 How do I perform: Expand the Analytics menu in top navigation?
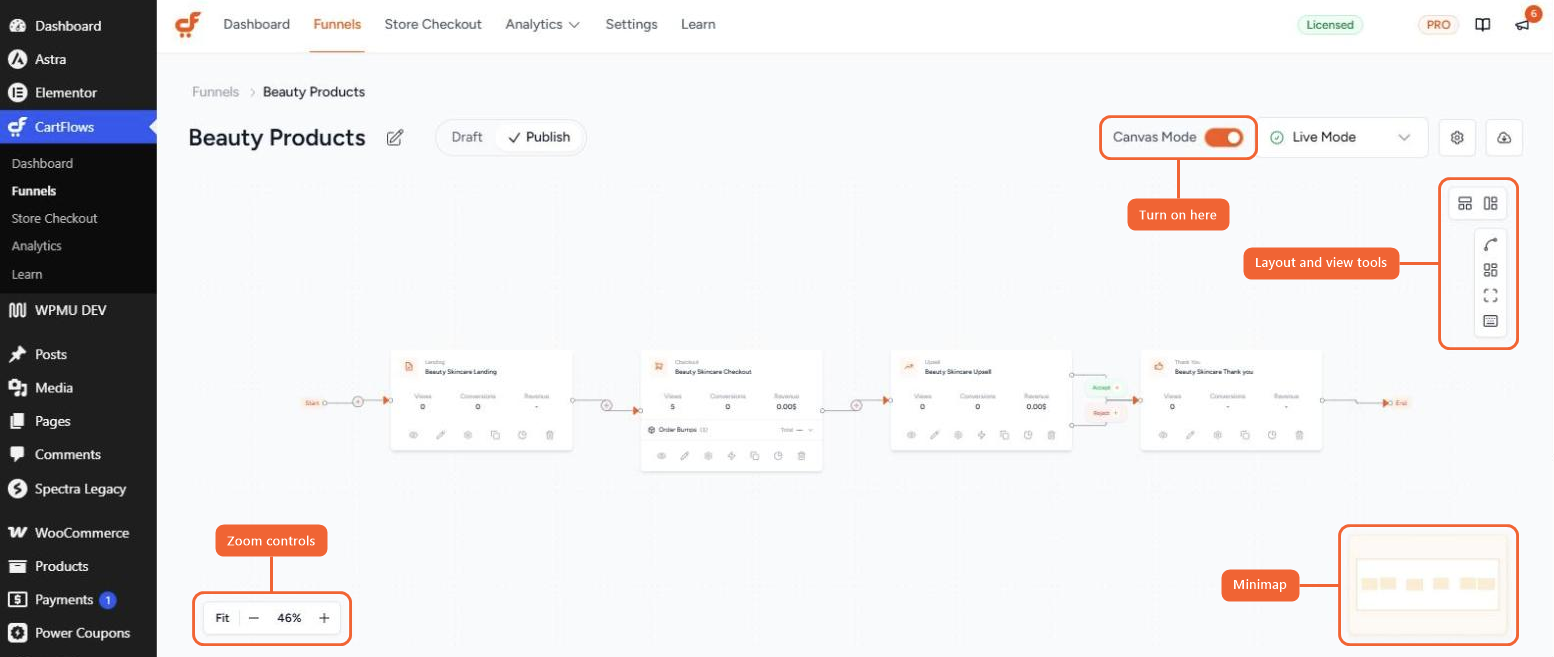(543, 24)
